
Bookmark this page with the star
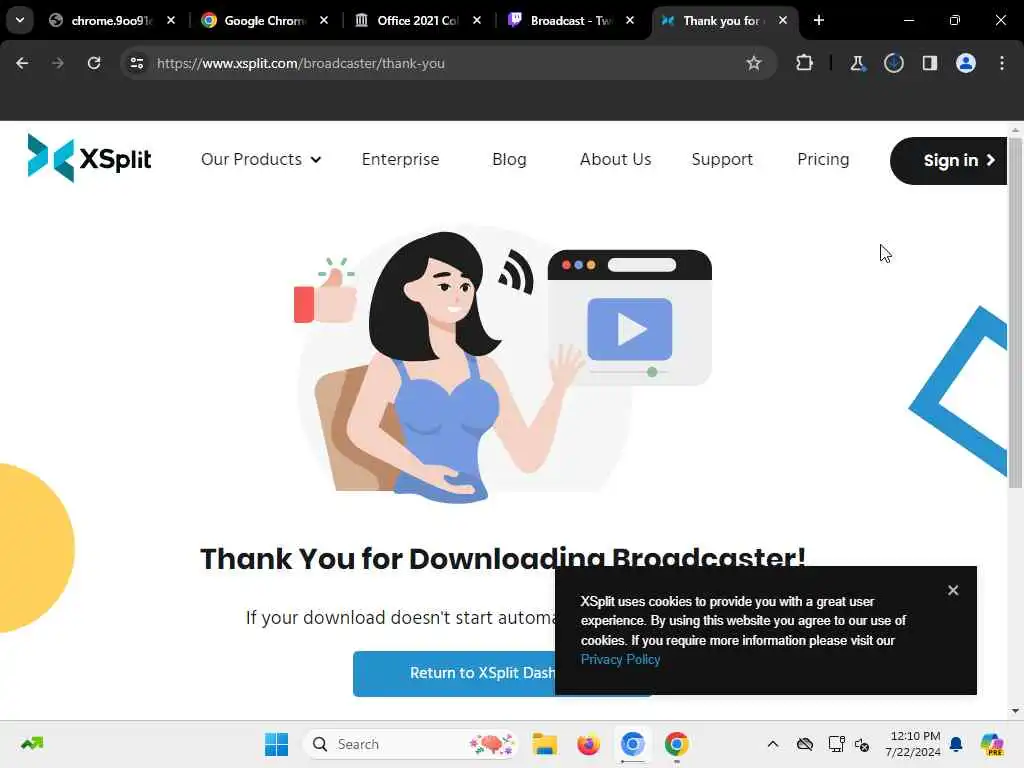click(x=754, y=63)
